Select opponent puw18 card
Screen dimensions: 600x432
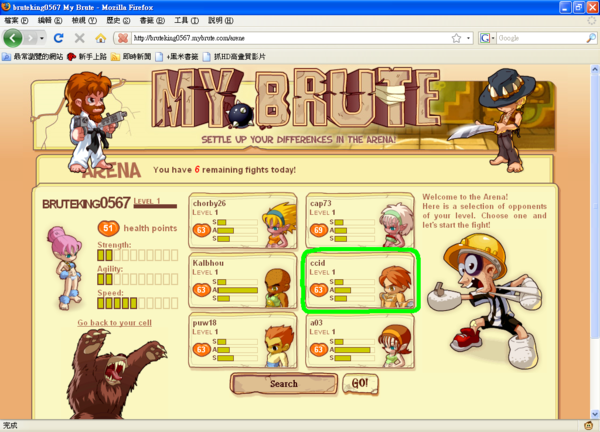(243, 340)
